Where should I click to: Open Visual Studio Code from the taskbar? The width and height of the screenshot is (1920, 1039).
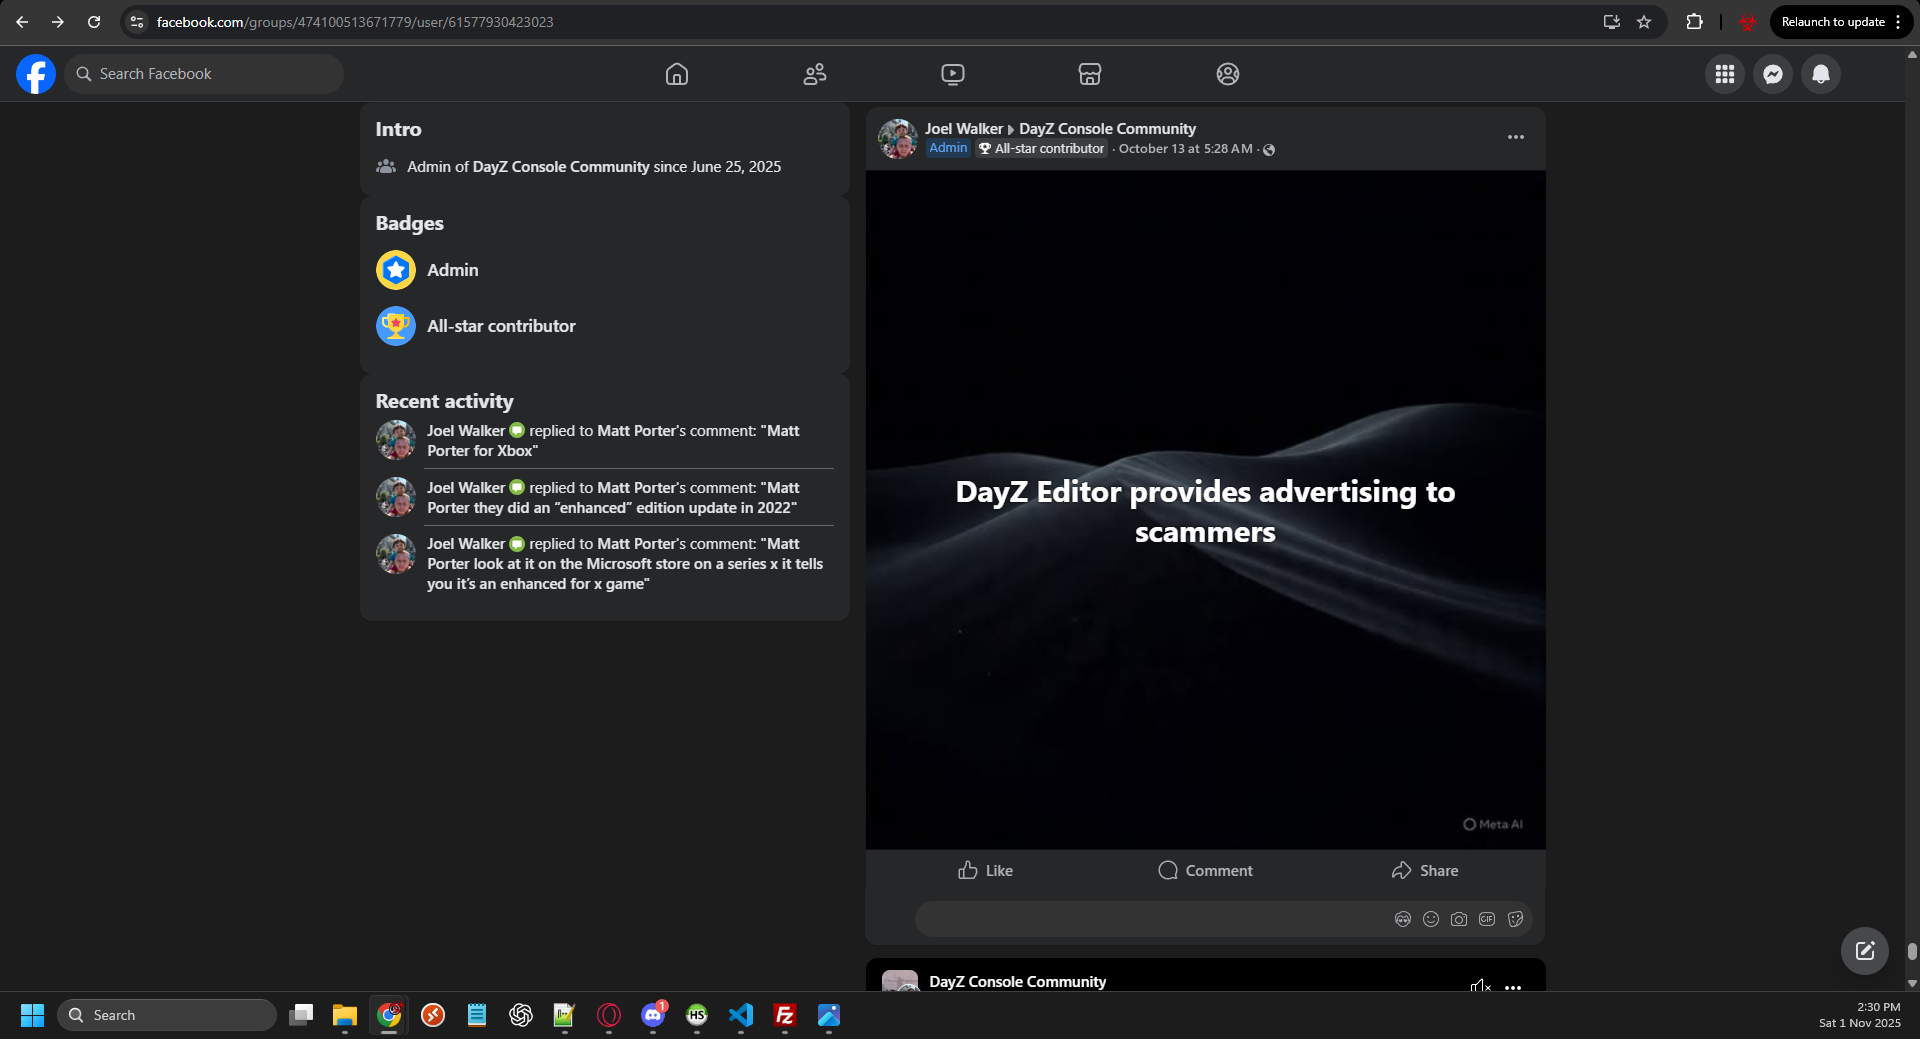coord(741,1015)
